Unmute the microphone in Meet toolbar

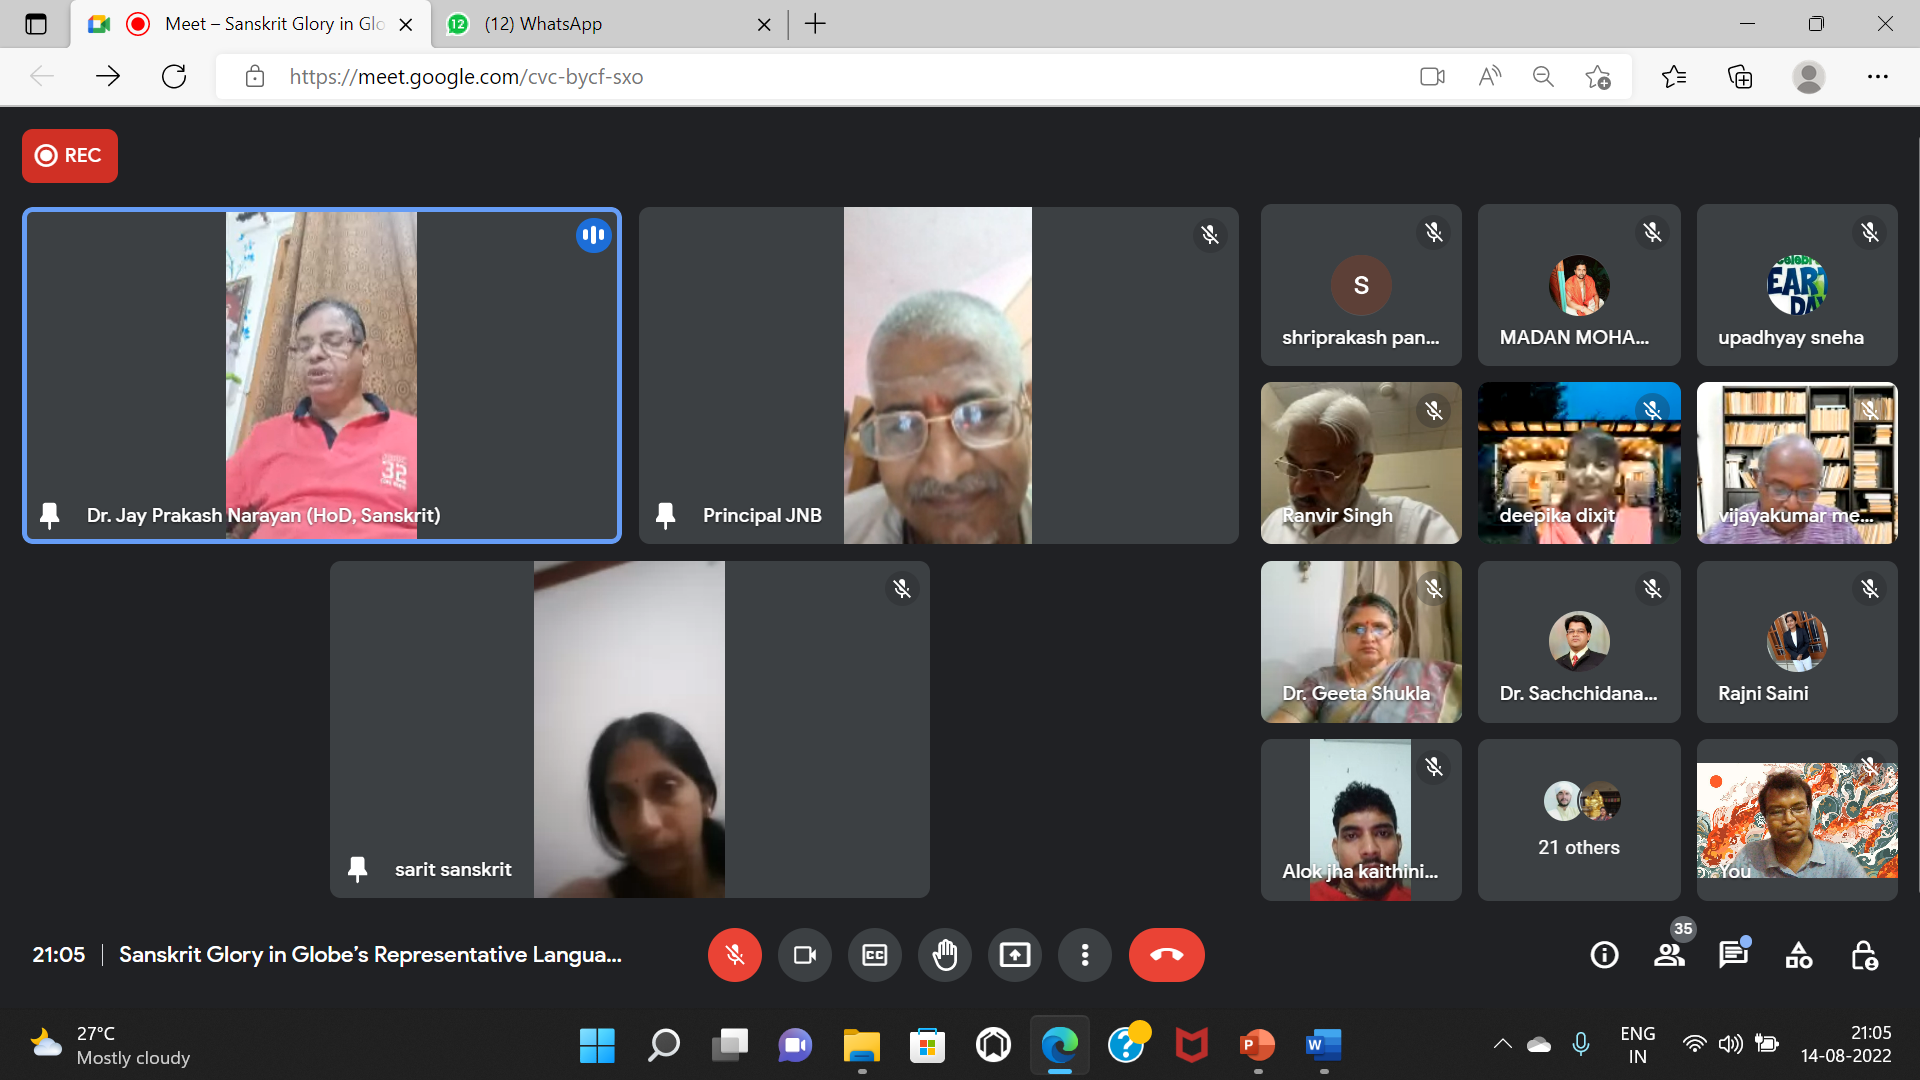click(734, 955)
